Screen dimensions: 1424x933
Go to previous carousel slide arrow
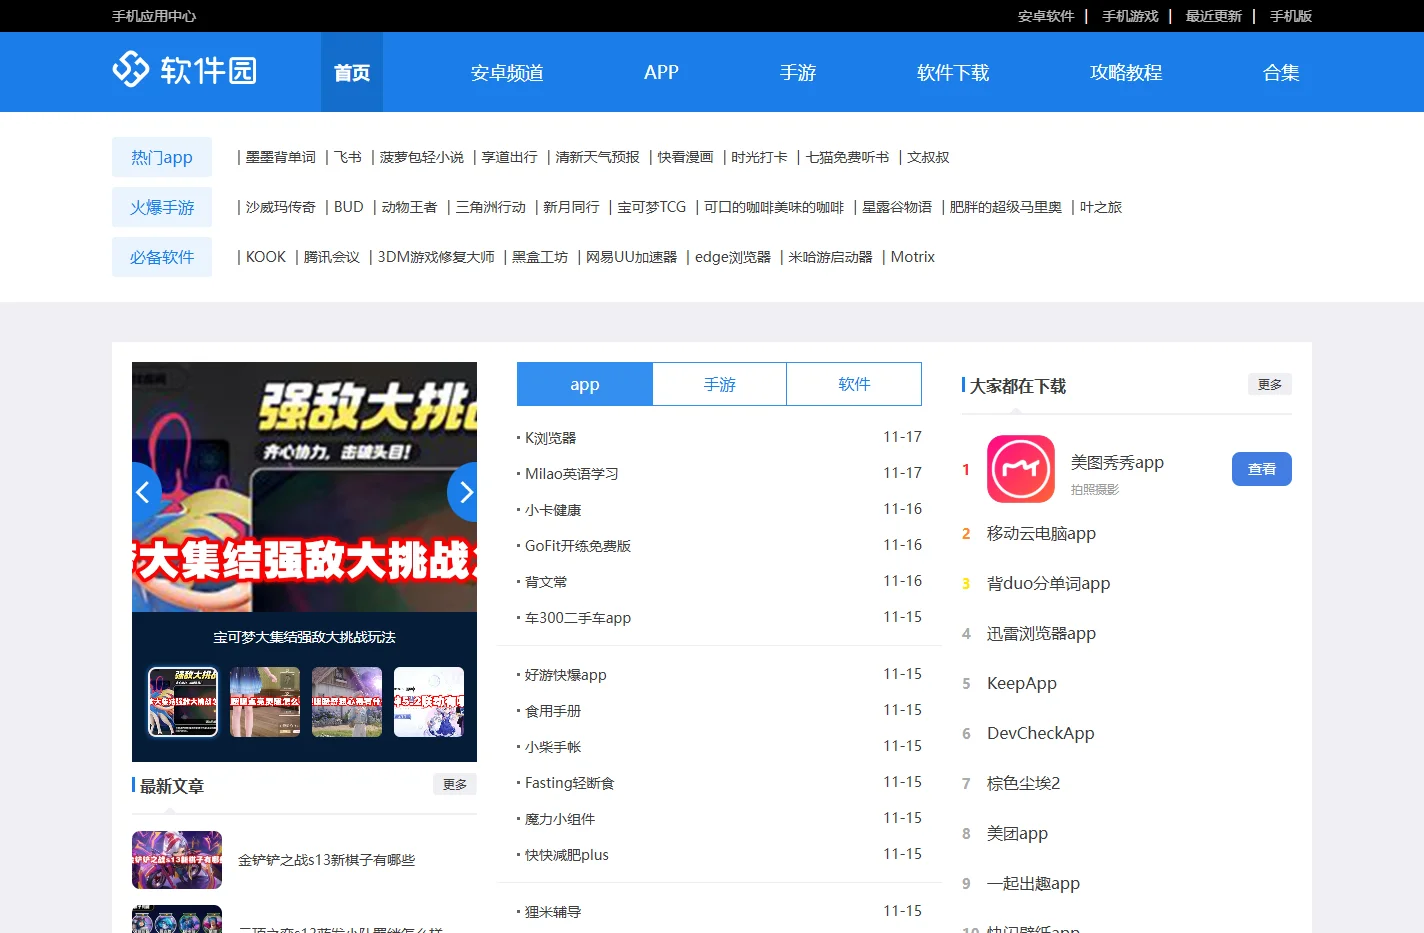(x=145, y=492)
